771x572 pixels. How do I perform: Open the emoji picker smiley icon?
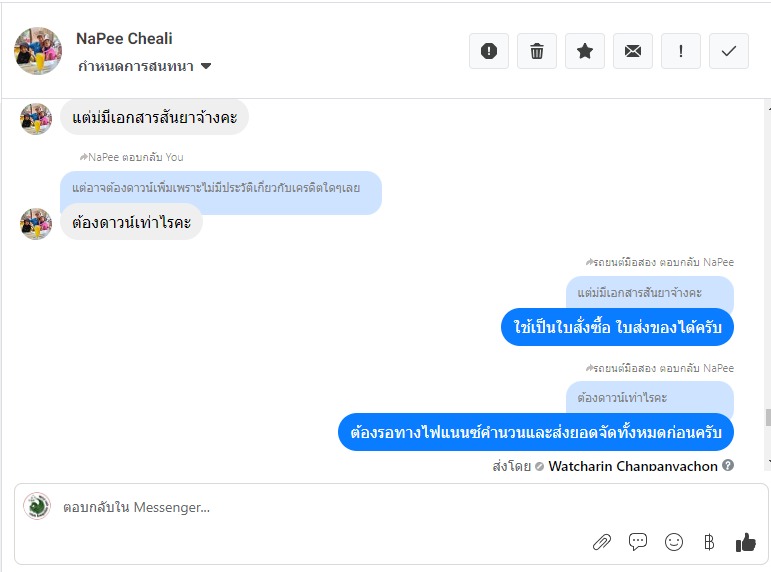tap(674, 542)
